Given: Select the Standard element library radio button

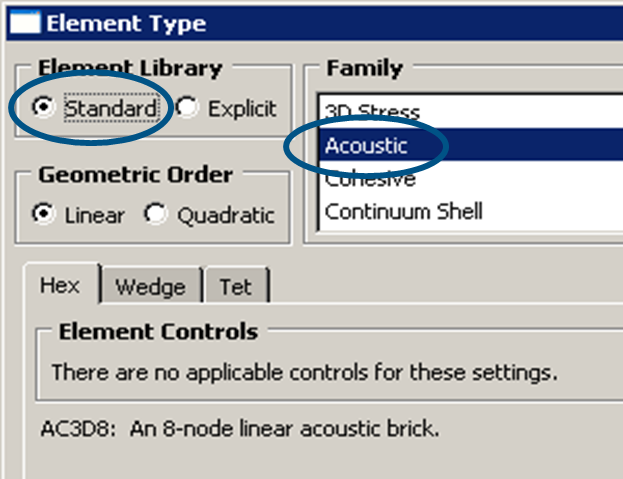Looking at the screenshot, I should (x=44, y=107).
